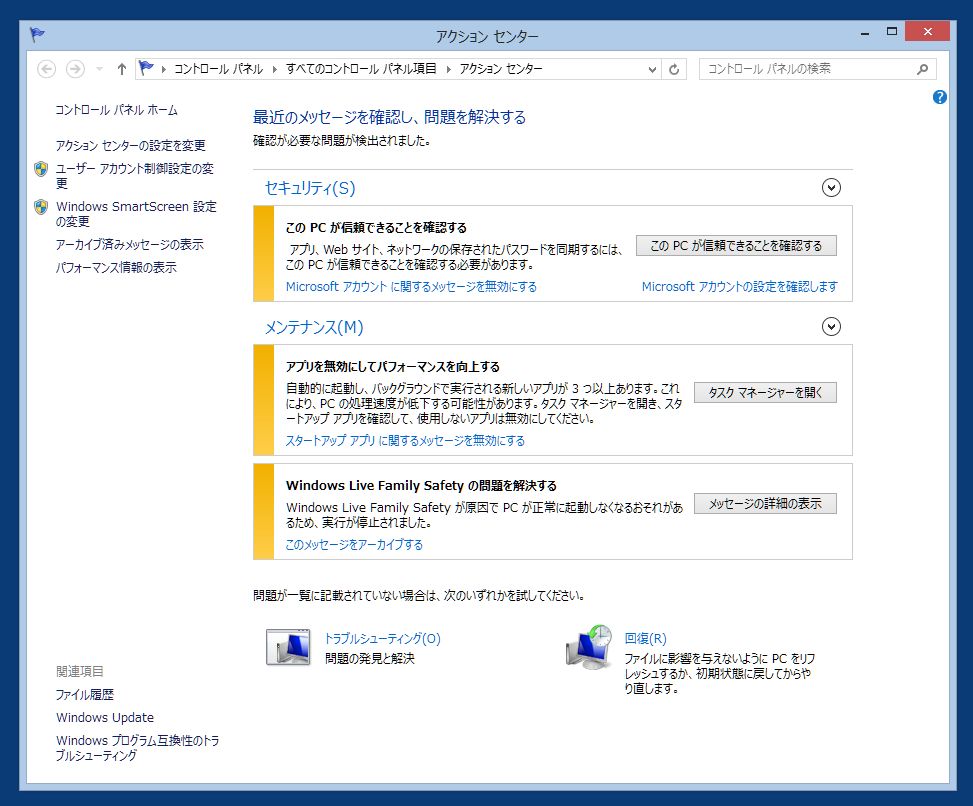Go up one level with the up arrow
973x806 pixels.
tap(122, 69)
